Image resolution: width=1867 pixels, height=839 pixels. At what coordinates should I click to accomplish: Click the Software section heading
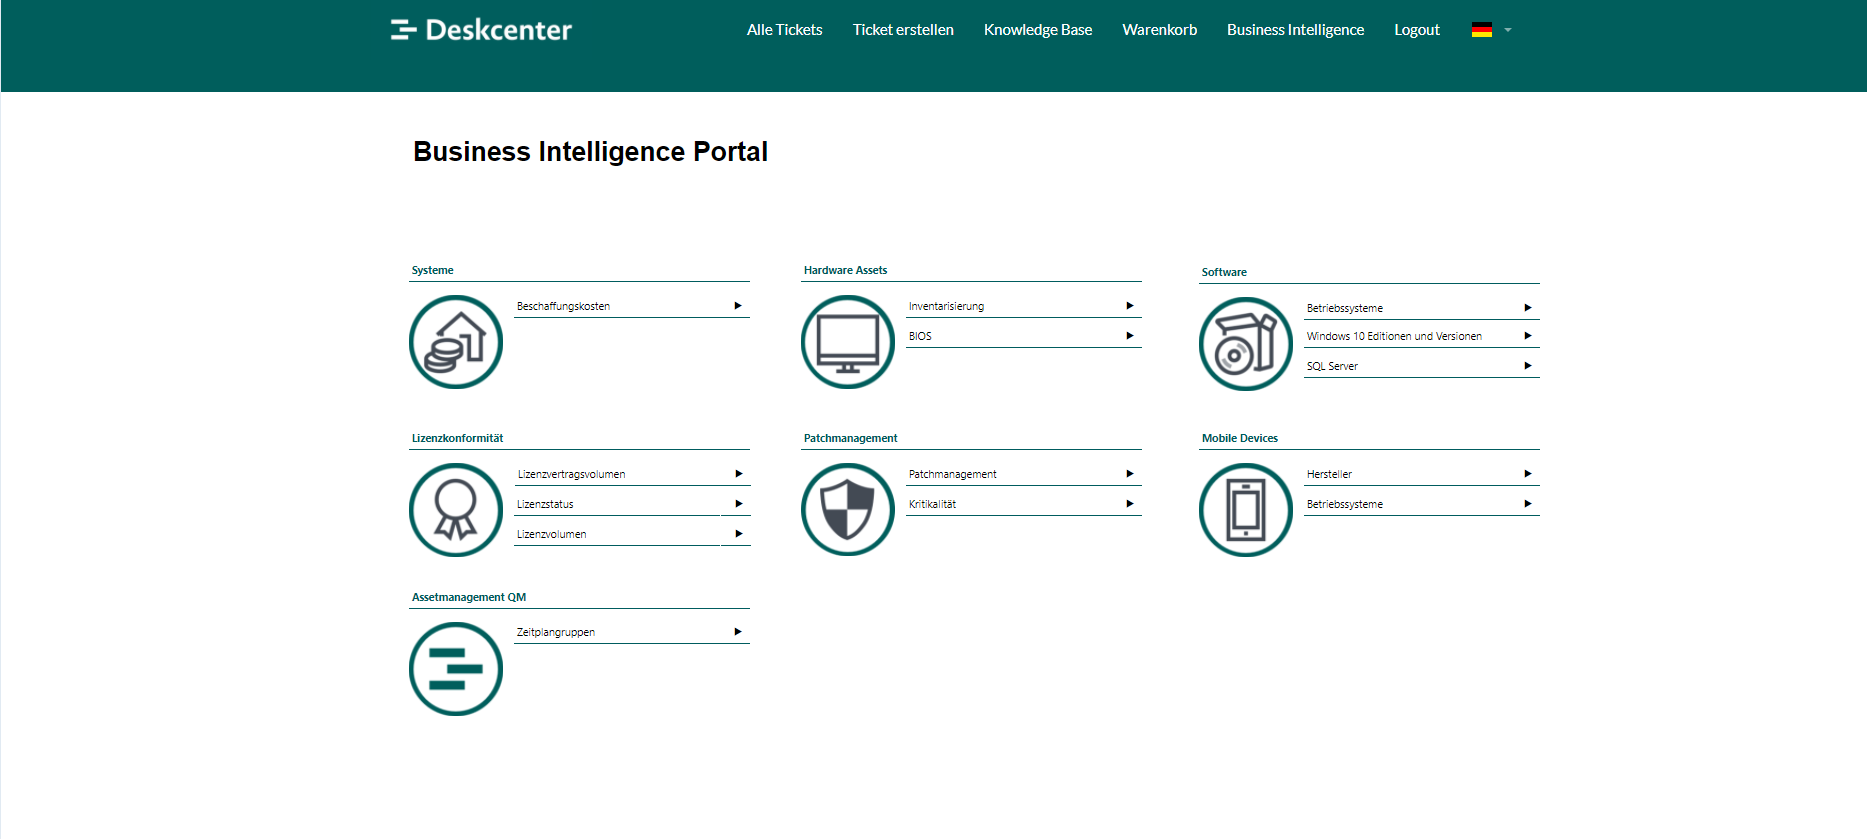coord(1224,272)
